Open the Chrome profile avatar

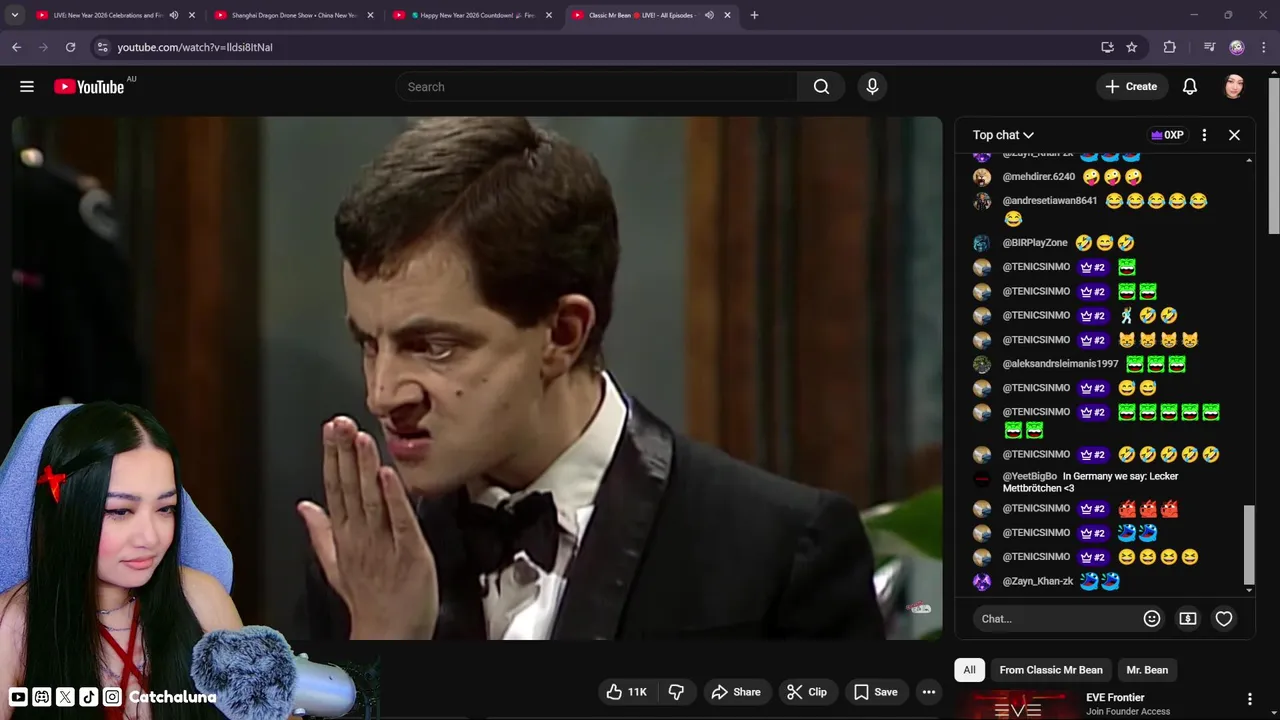tap(1237, 47)
